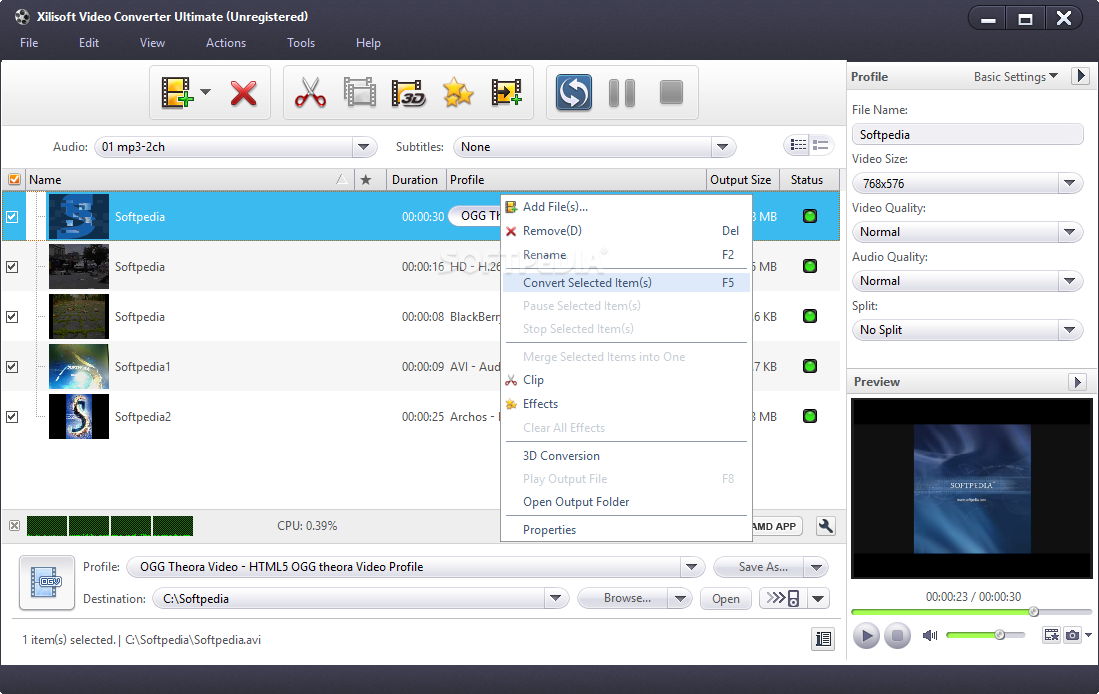Open the wrench settings icon near AMD APP
This screenshot has height=694, width=1099.
826,526
